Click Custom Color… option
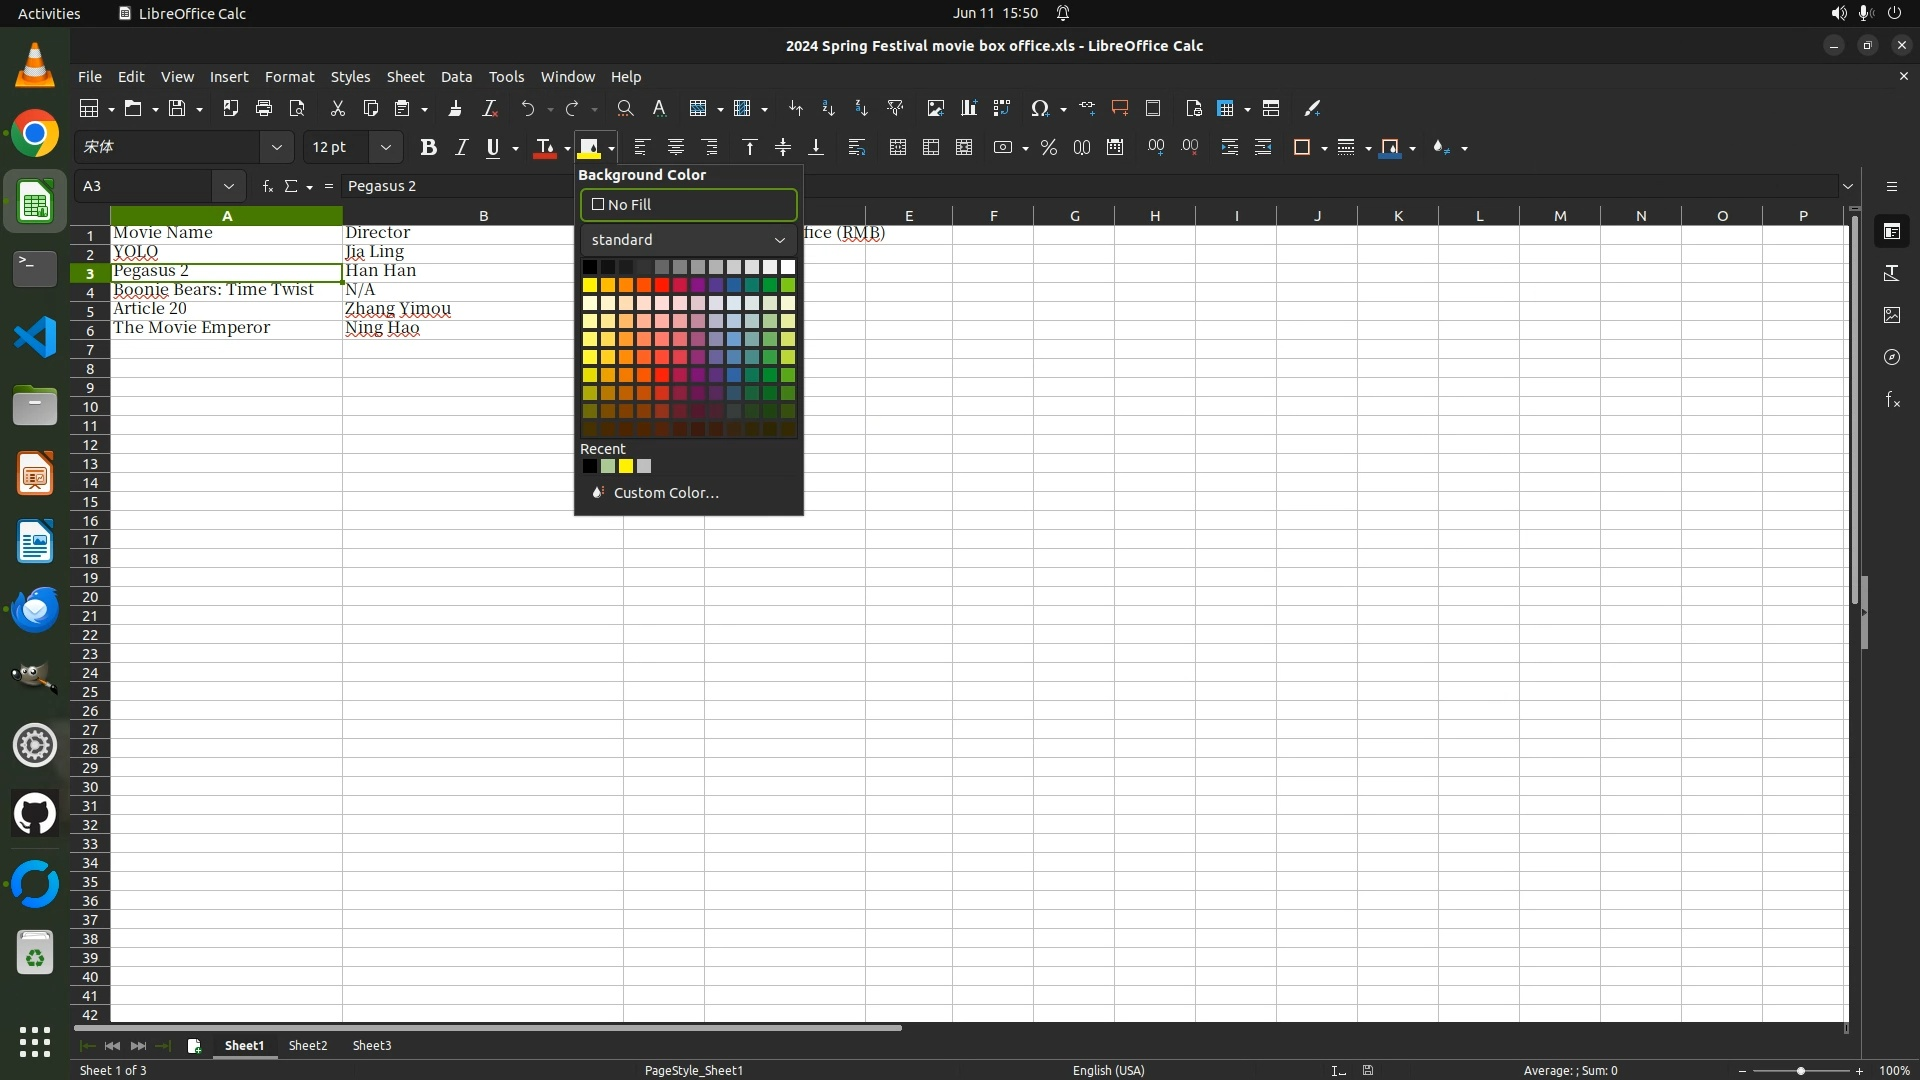 [x=665, y=493]
